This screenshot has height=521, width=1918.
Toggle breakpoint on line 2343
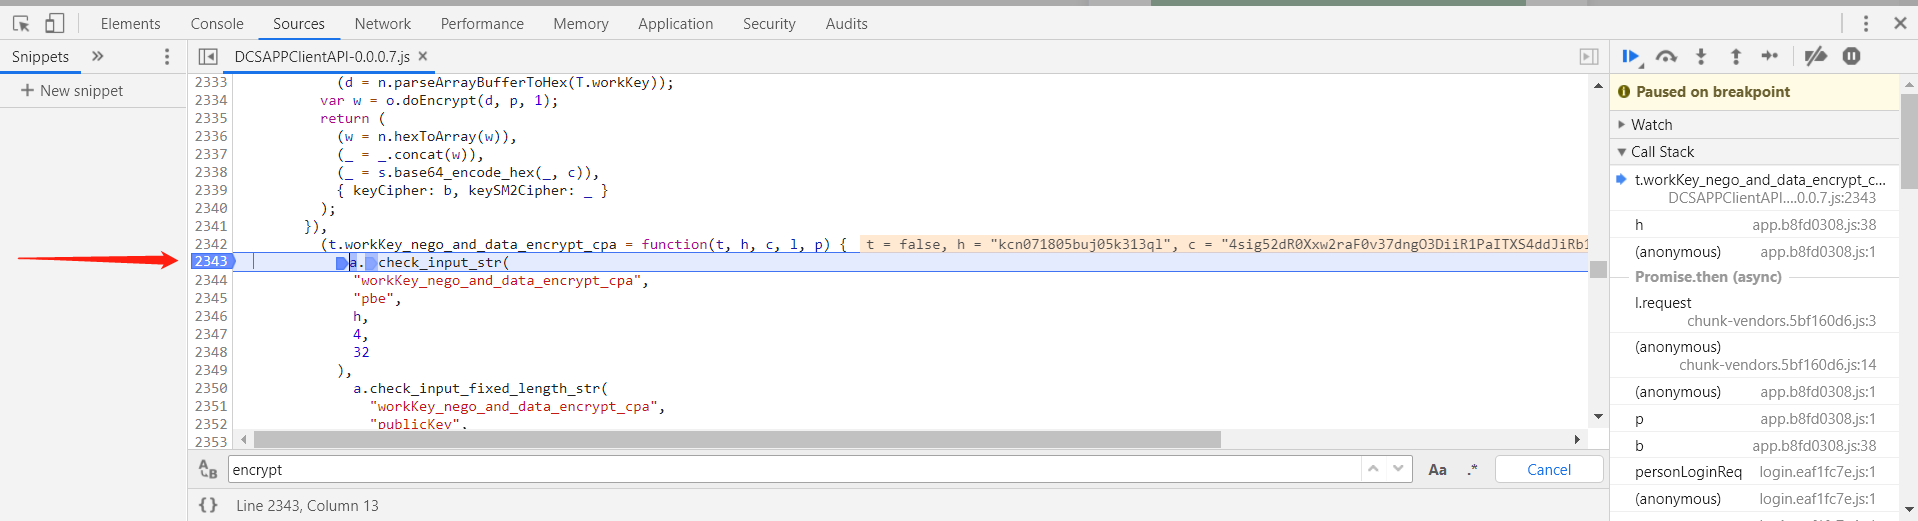[x=211, y=261]
